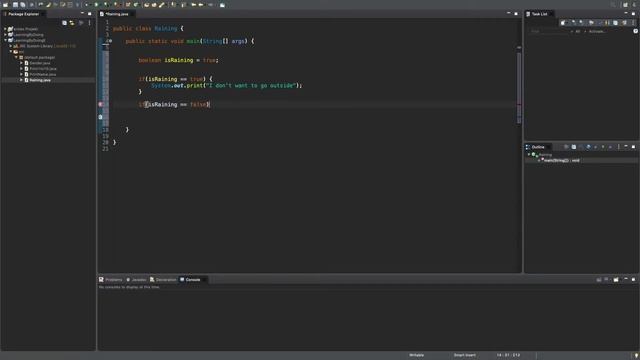Toggle Link with Editor in Package Explorer
The height and width of the screenshot is (360, 640).
tap(72, 23)
